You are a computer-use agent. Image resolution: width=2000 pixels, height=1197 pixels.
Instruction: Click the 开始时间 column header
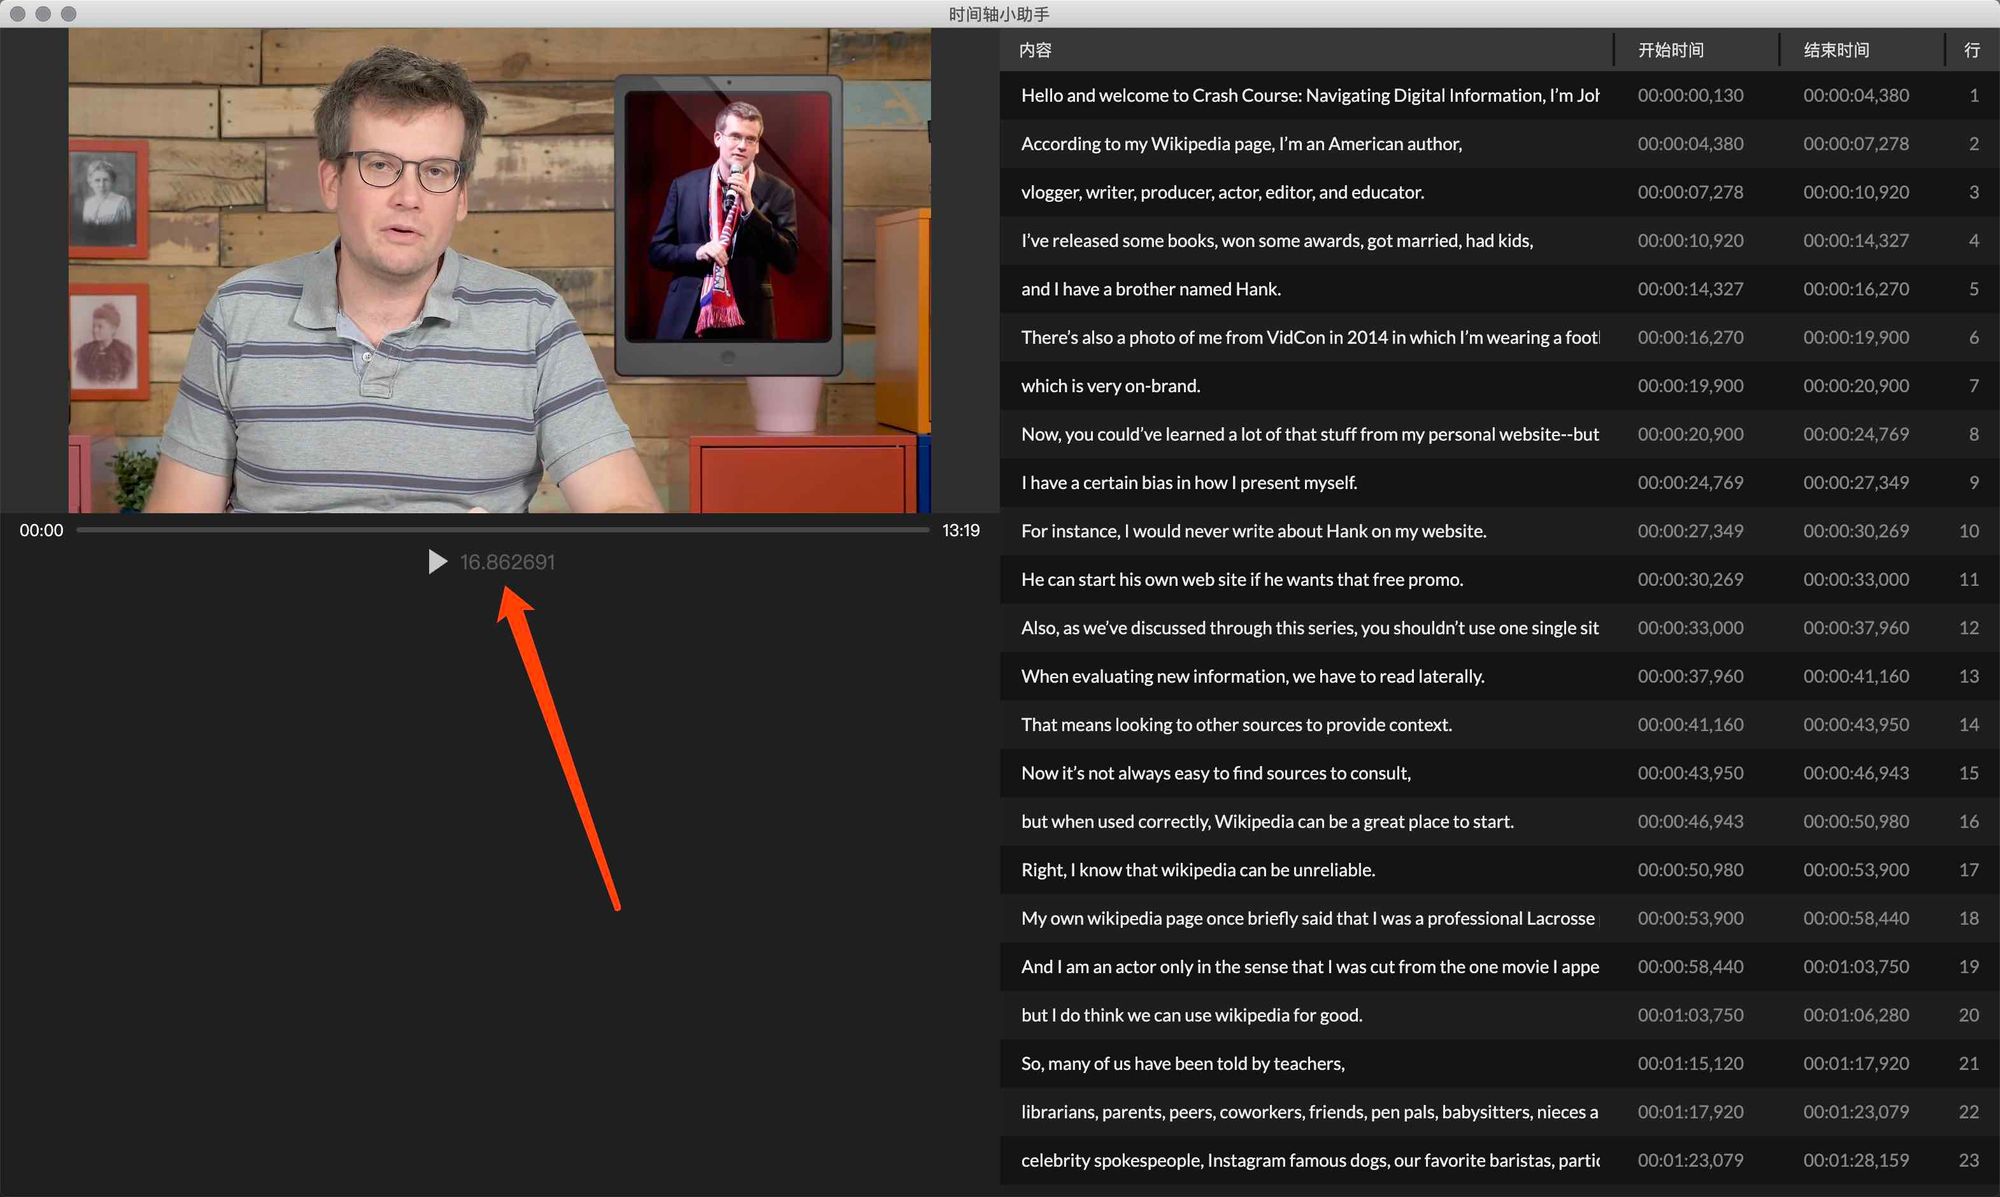1670,50
